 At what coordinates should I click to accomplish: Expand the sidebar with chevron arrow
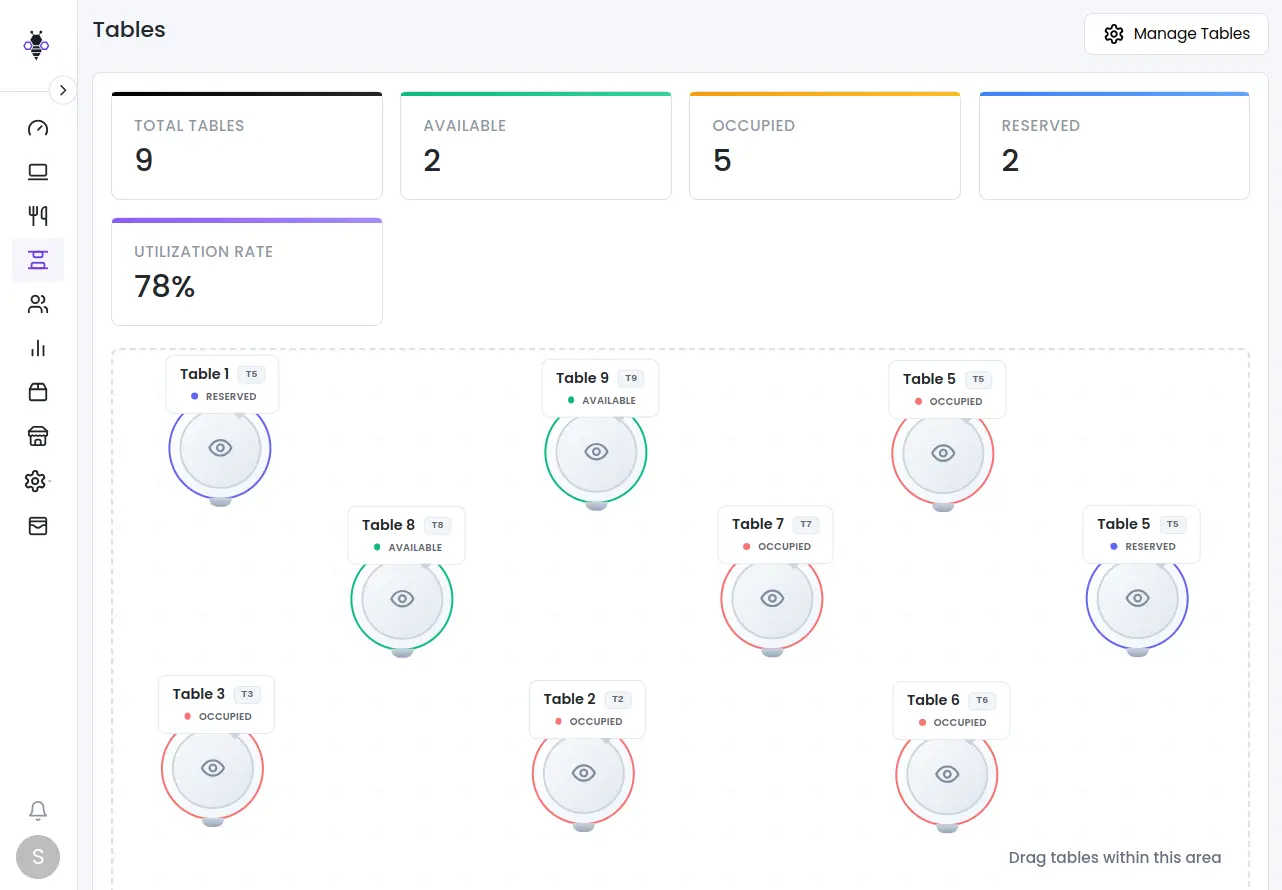[x=63, y=90]
